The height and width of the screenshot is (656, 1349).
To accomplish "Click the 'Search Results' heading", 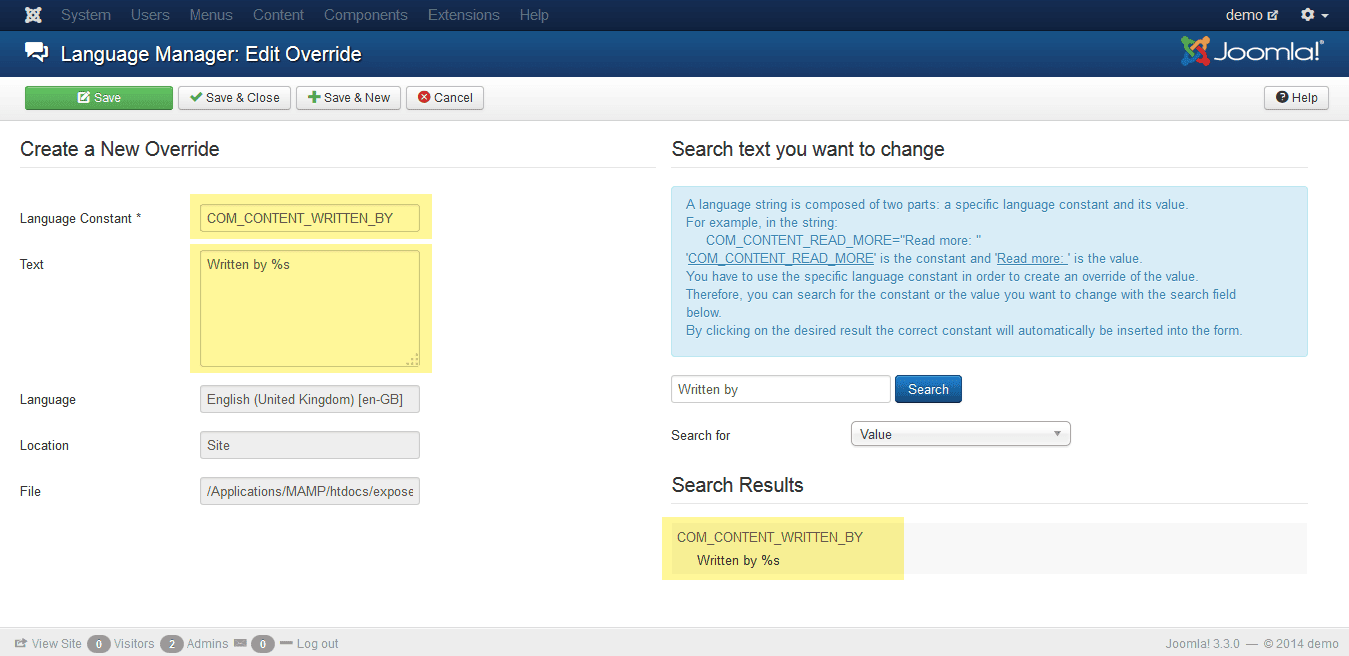I will coord(738,485).
